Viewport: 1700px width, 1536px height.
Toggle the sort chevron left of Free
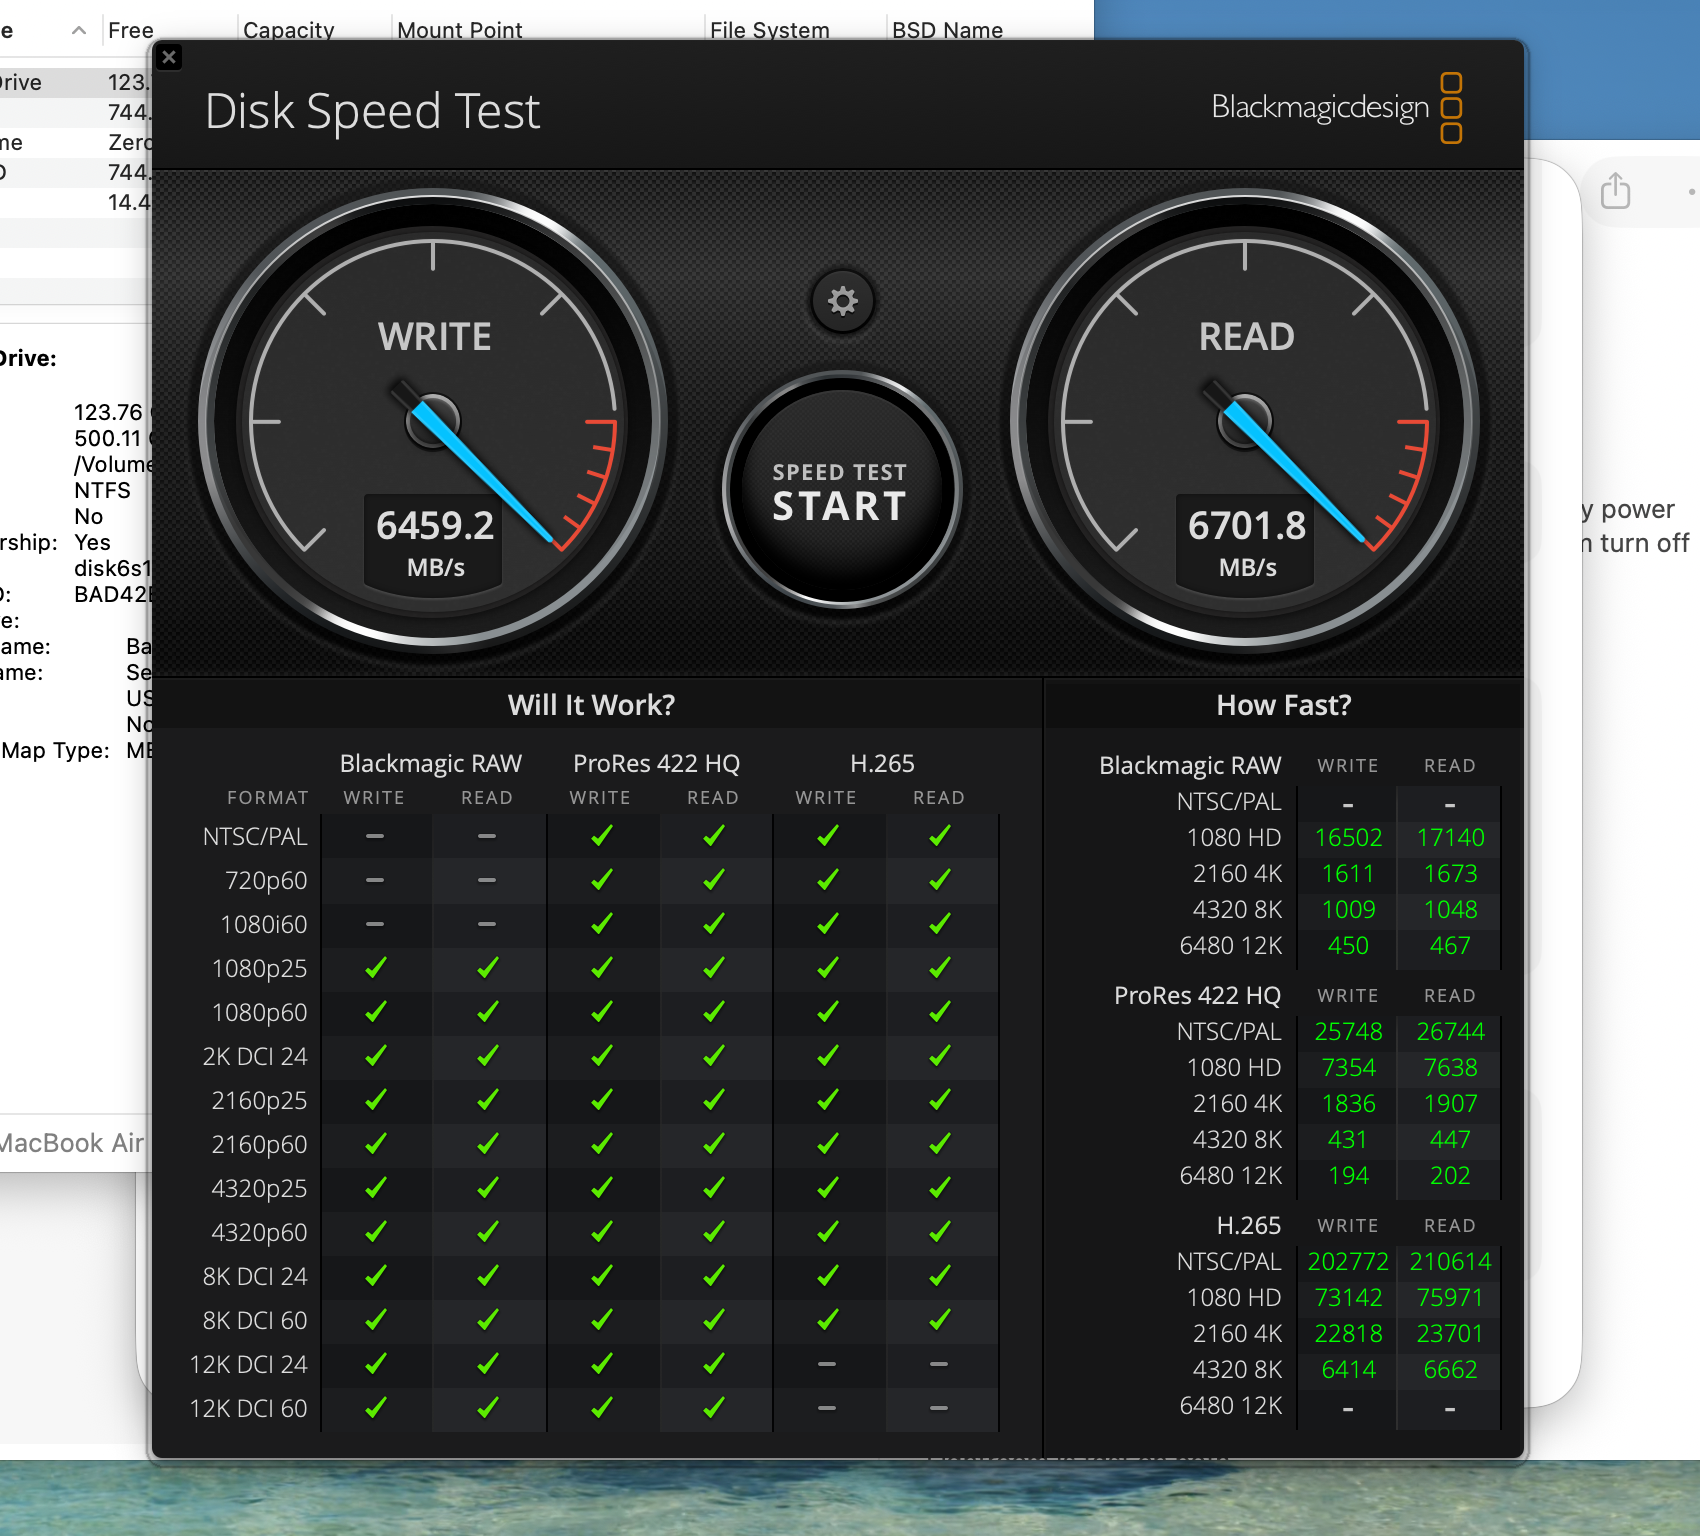tap(79, 30)
